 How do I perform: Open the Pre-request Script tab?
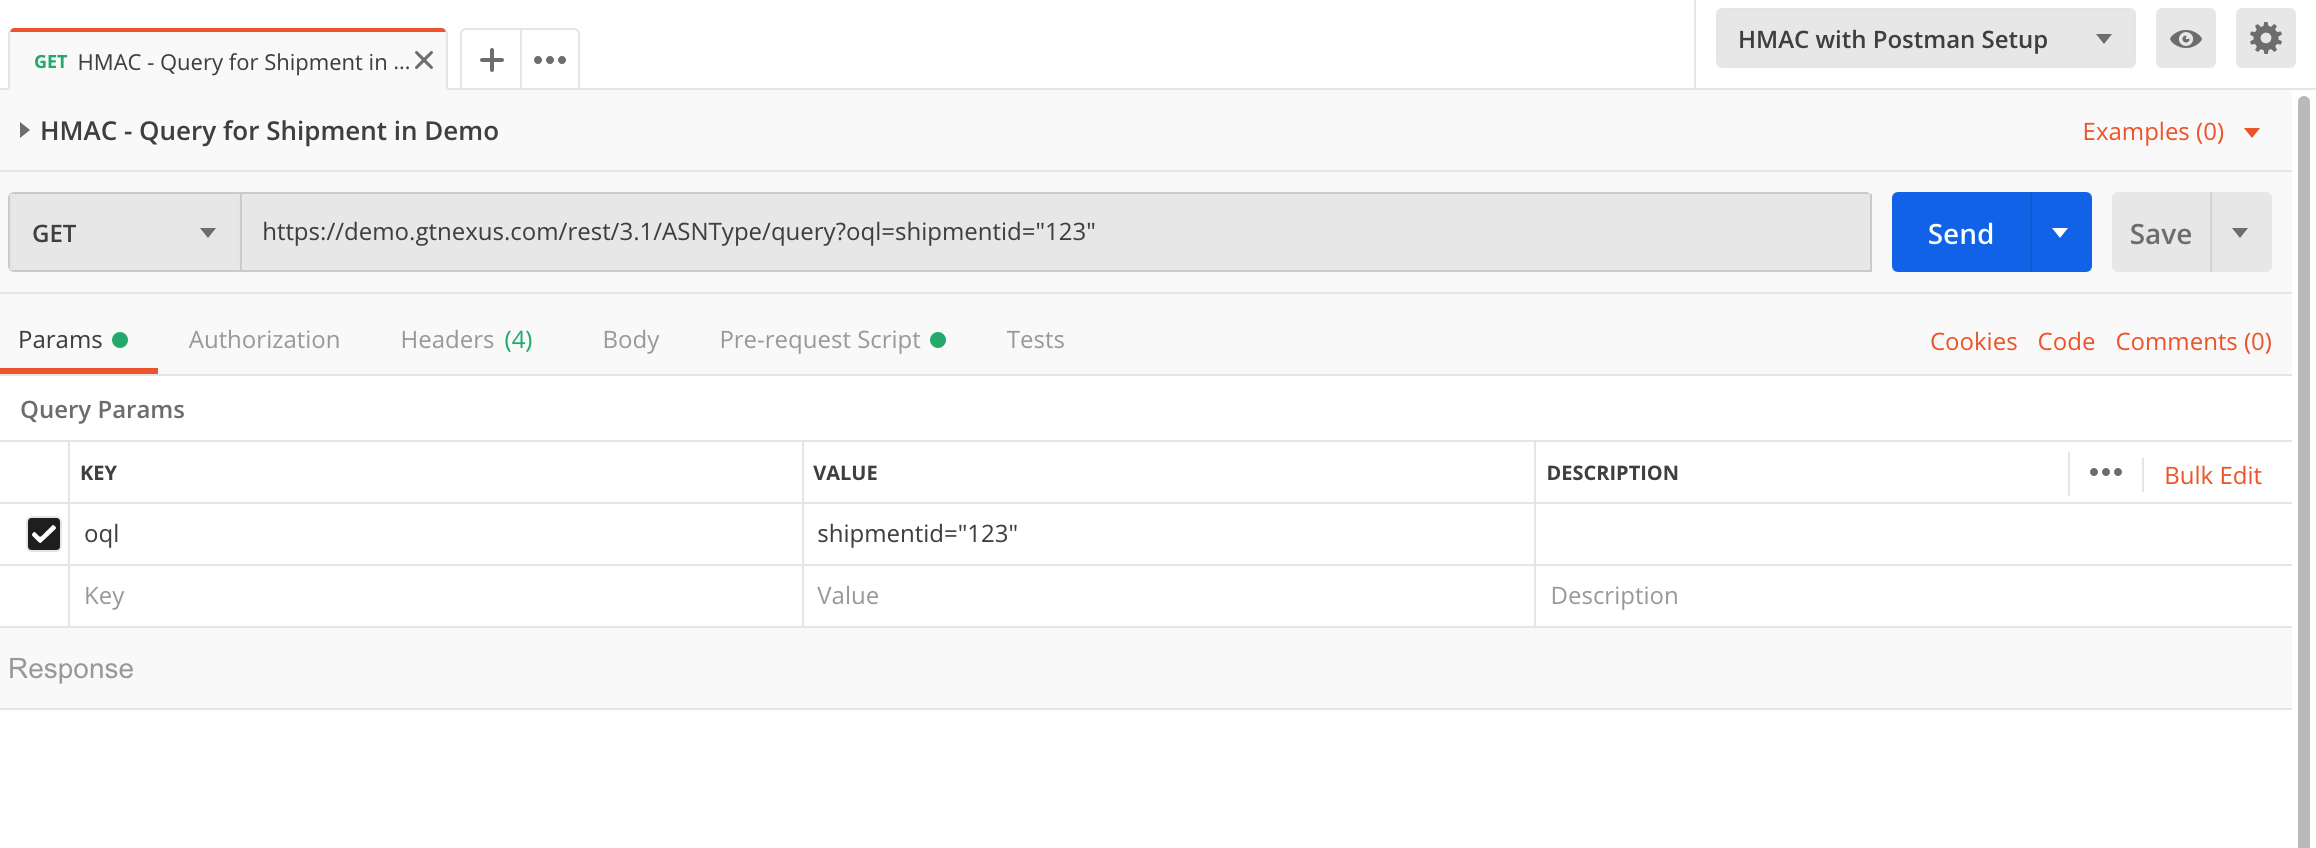click(819, 339)
